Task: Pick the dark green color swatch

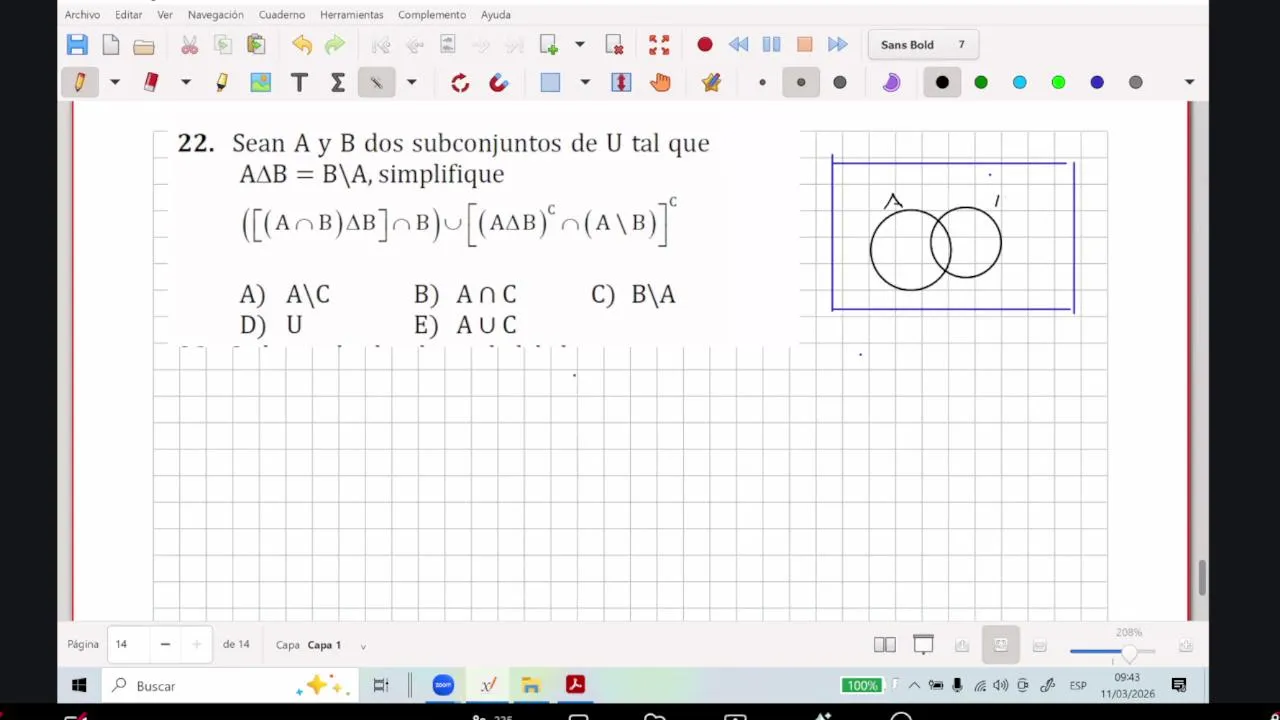Action: pos(981,83)
